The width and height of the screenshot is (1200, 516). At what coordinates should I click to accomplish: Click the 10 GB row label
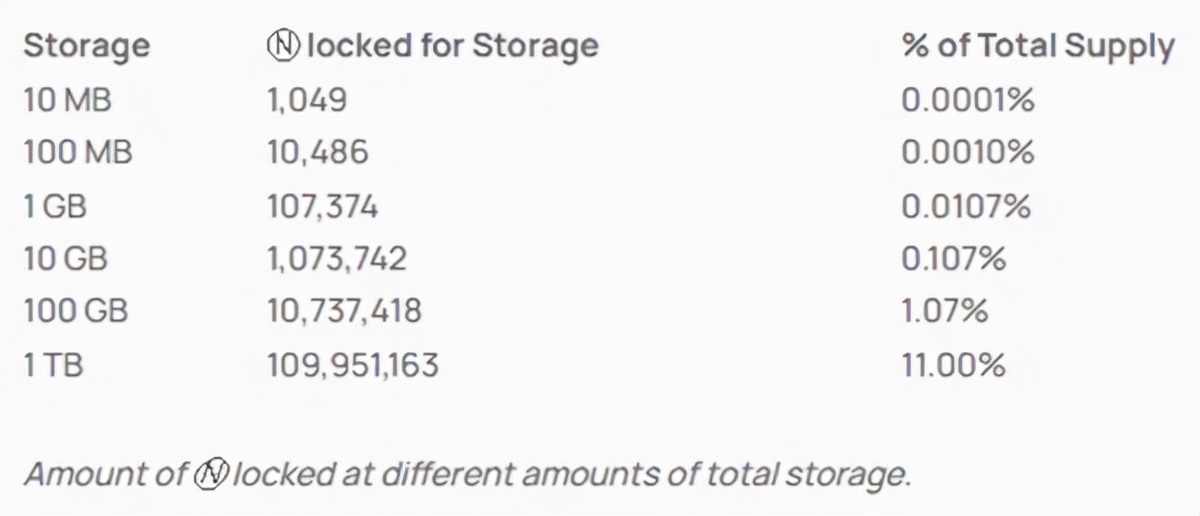coord(65,259)
